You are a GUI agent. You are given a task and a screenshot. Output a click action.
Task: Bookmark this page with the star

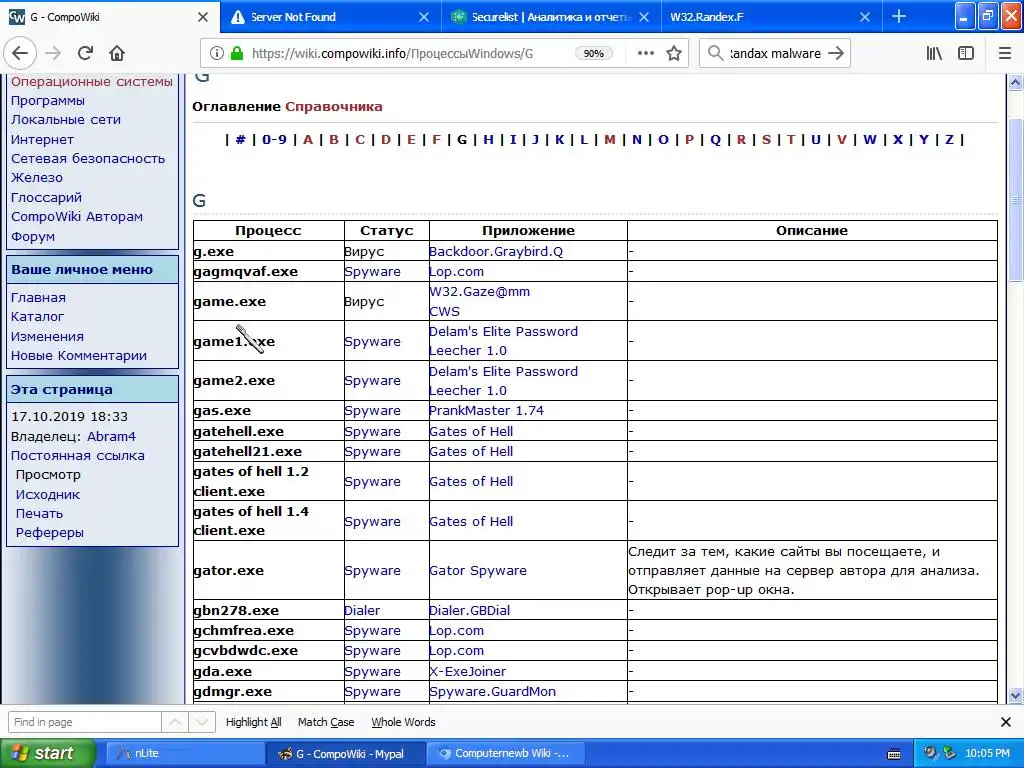[x=674, y=54]
